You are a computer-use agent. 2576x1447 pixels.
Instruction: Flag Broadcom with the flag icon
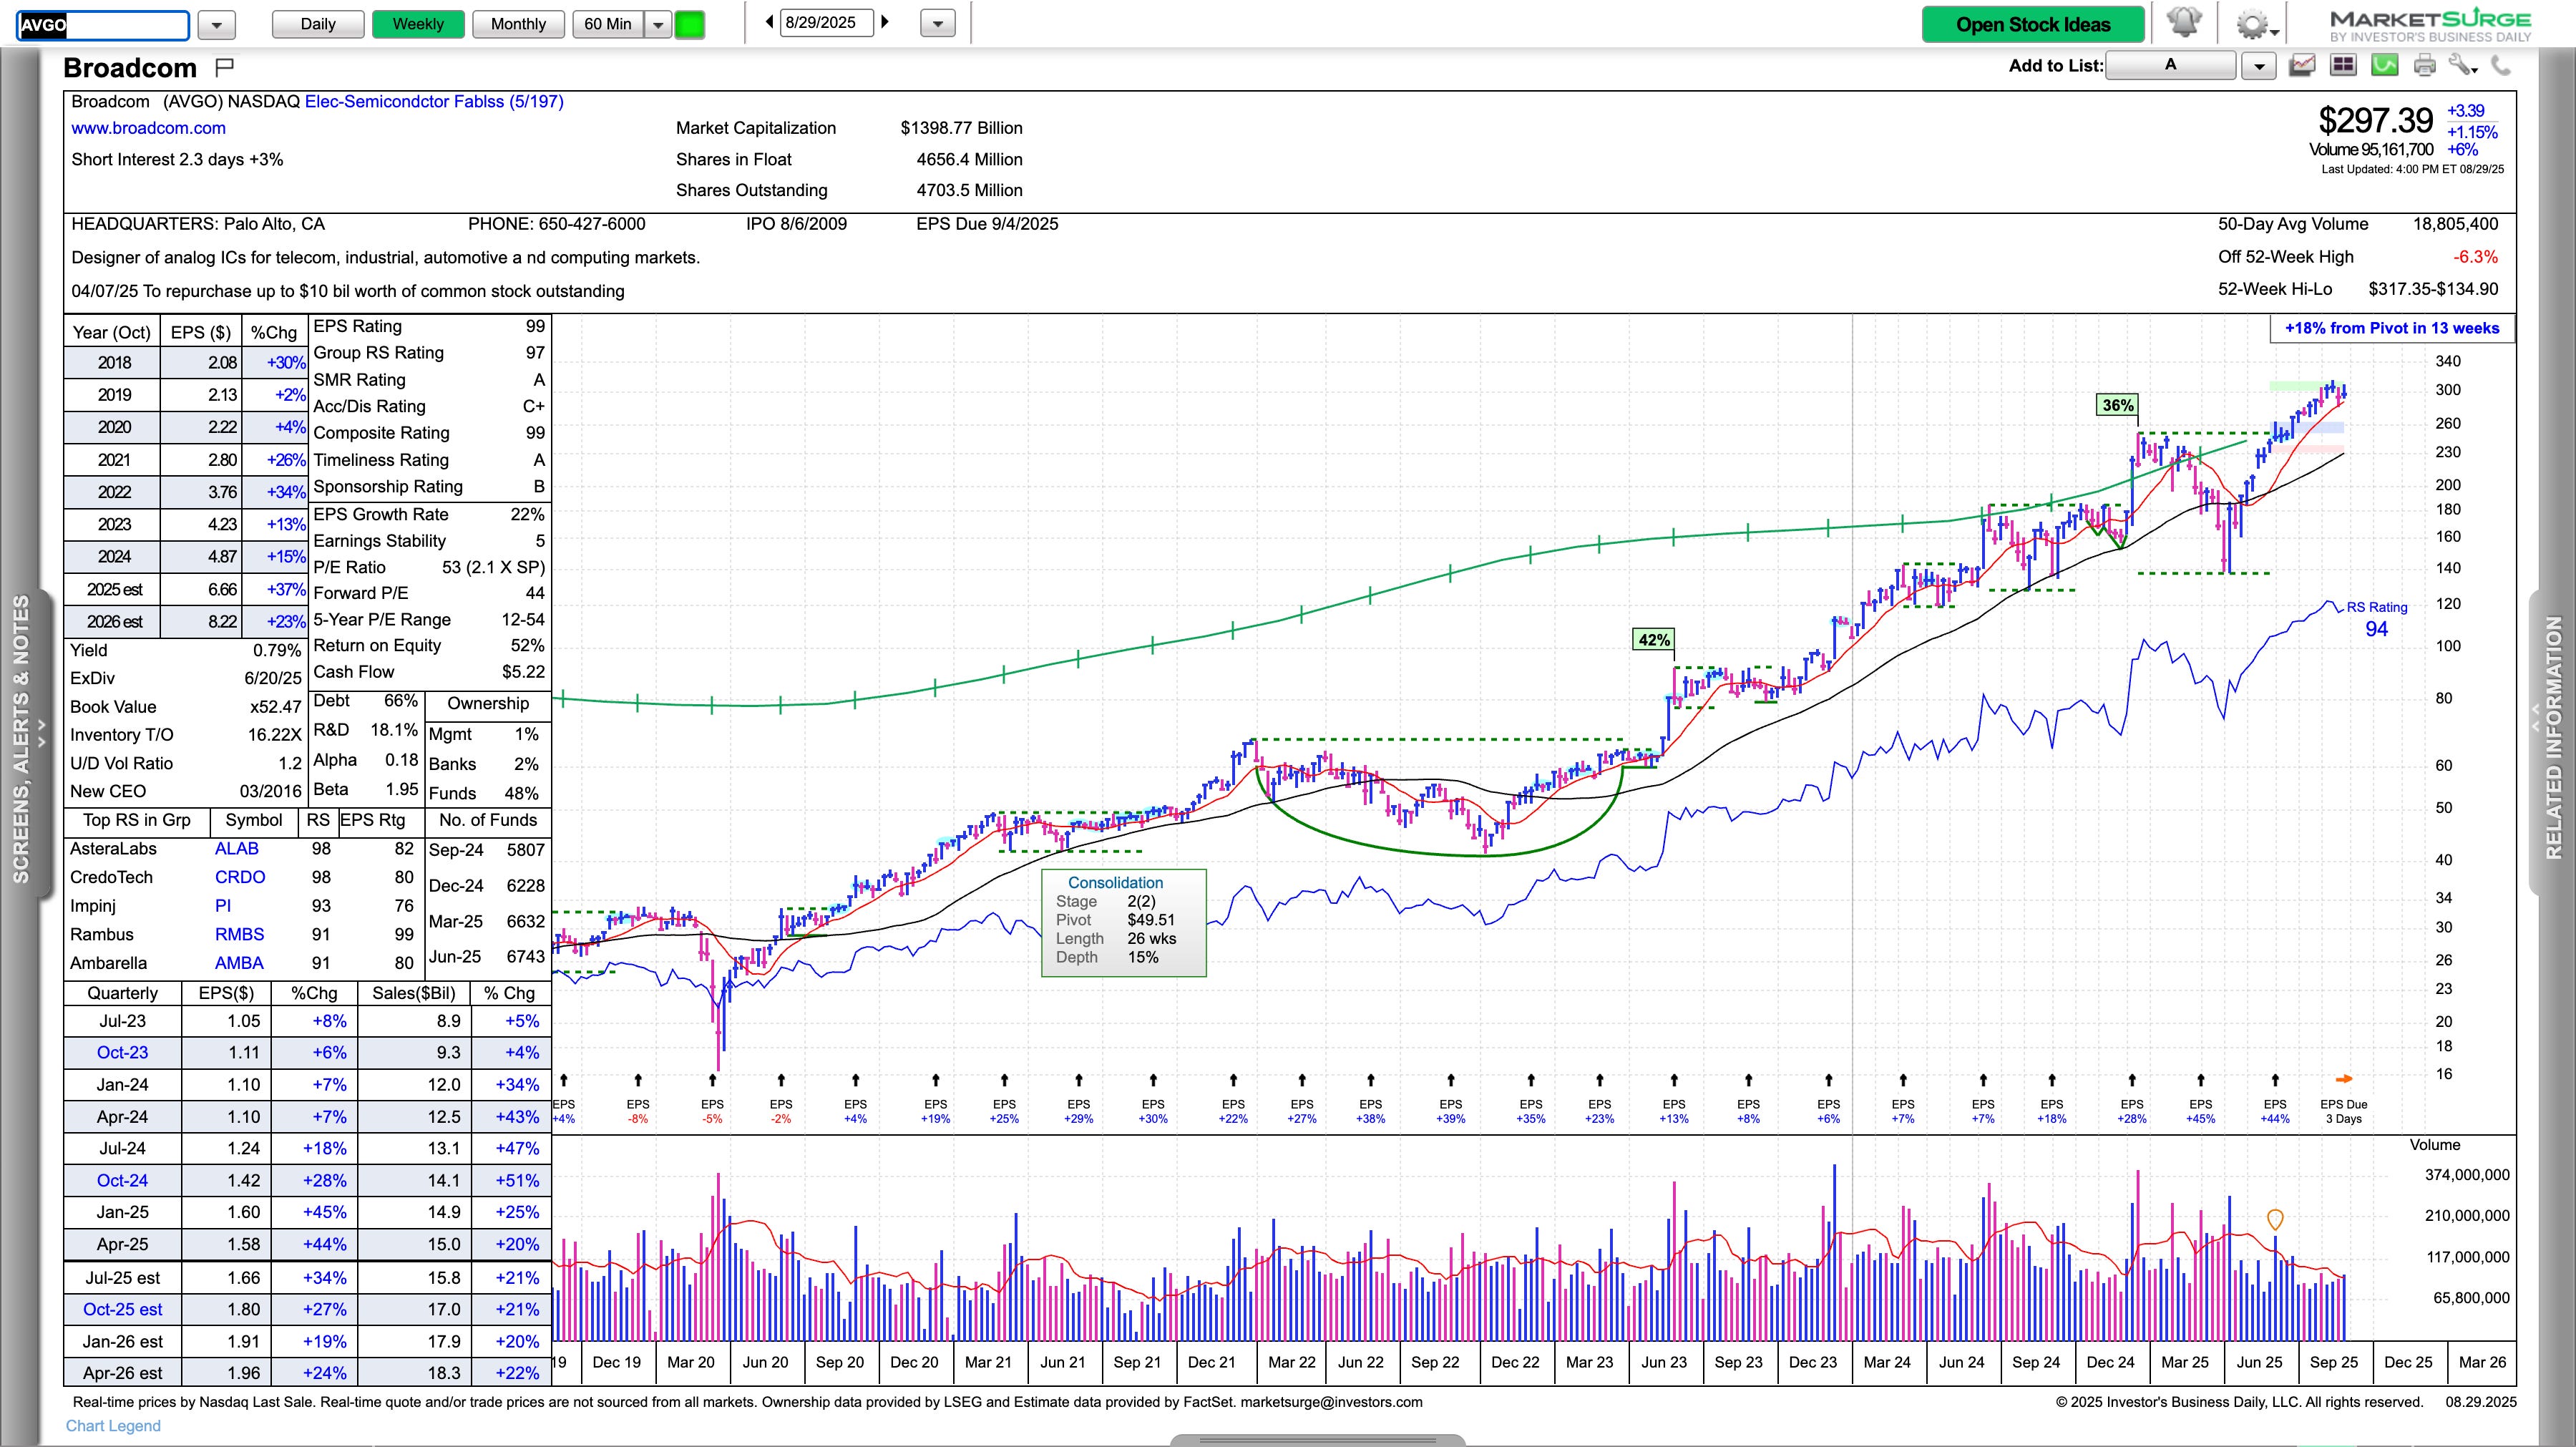pos(224,67)
